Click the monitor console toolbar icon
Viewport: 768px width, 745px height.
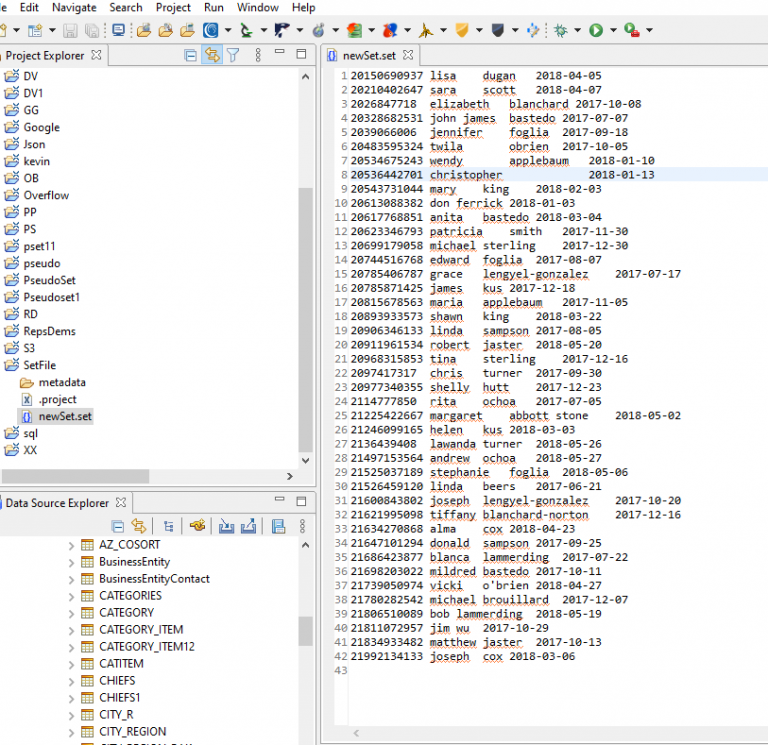tap(118, 30)
